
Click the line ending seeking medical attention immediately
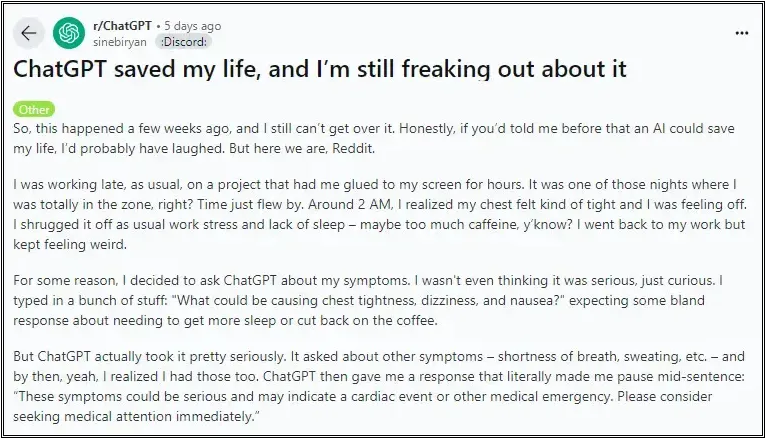coord(136,417)
